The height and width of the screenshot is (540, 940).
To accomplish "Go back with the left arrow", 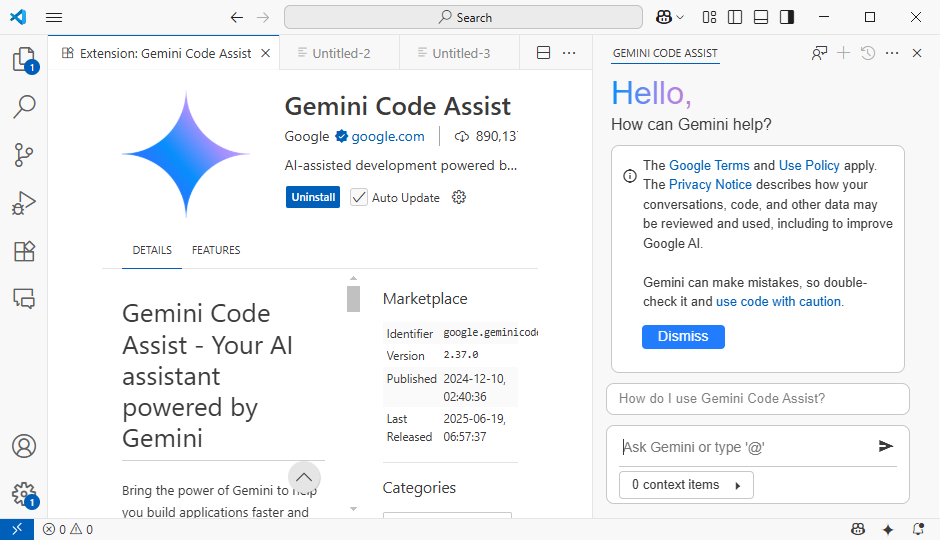I will pyautogui.click(x=237, y=17).
